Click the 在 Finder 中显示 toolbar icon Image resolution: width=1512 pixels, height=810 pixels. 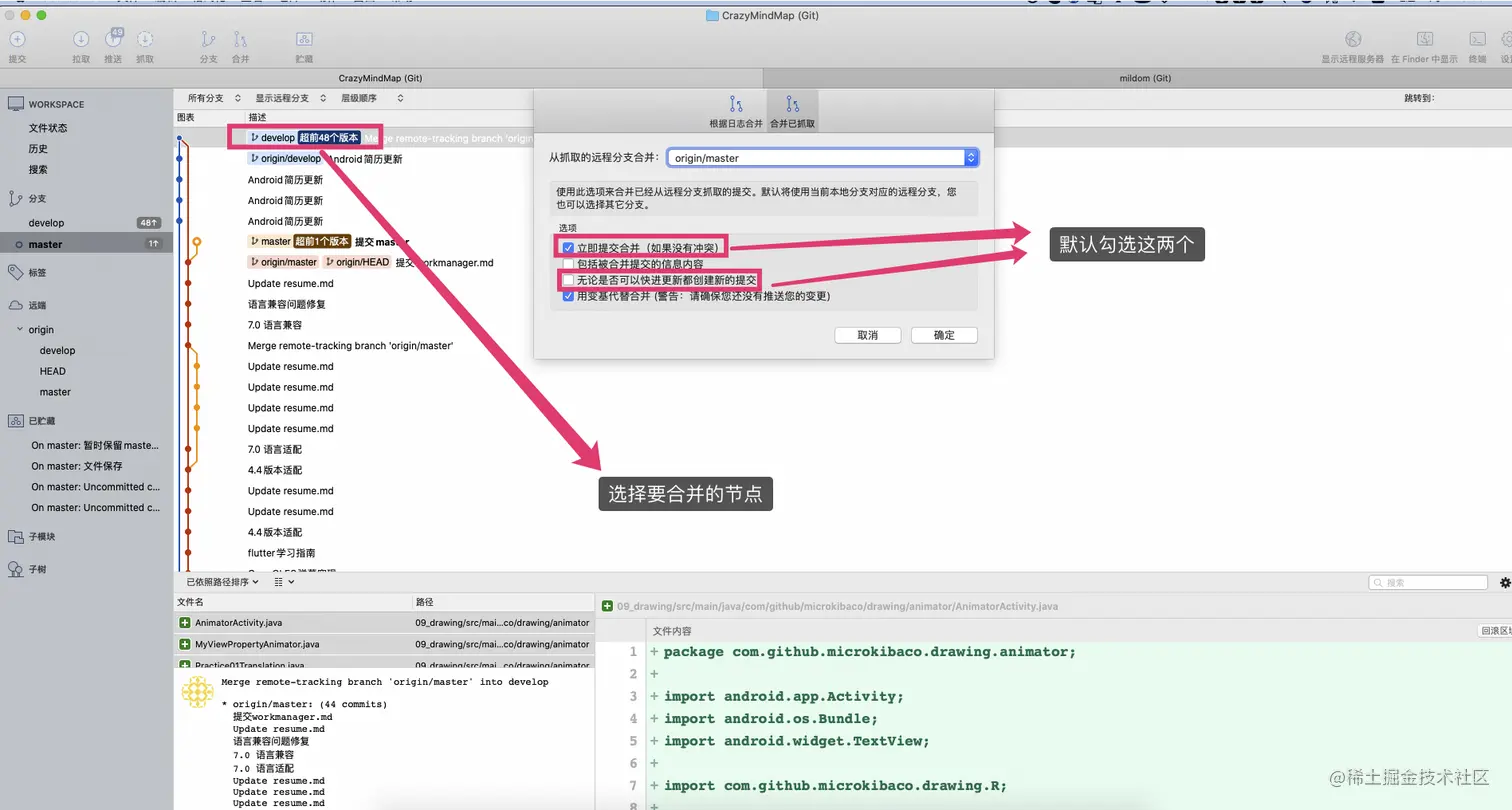(x=1425, y=40)
